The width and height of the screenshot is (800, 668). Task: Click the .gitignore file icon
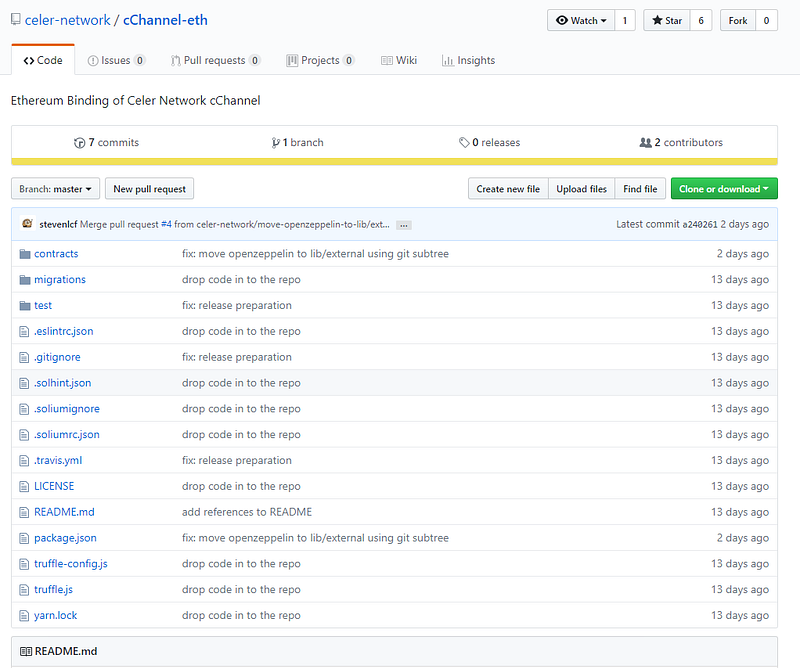(24, 357)
